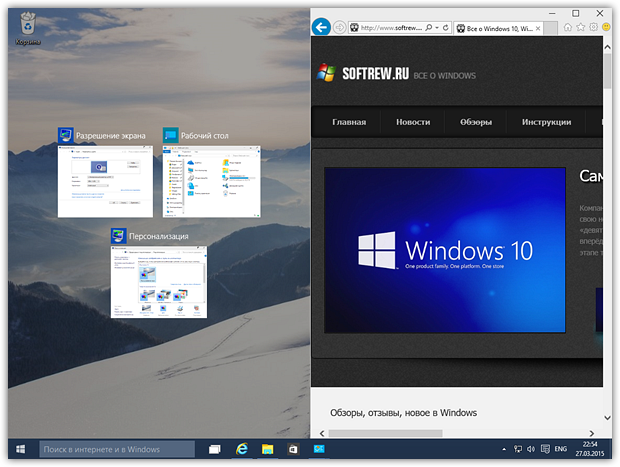Viewport: 620px width, 467px height.
Task: Click the smiley feedback icon
Action: click(606, 27)
